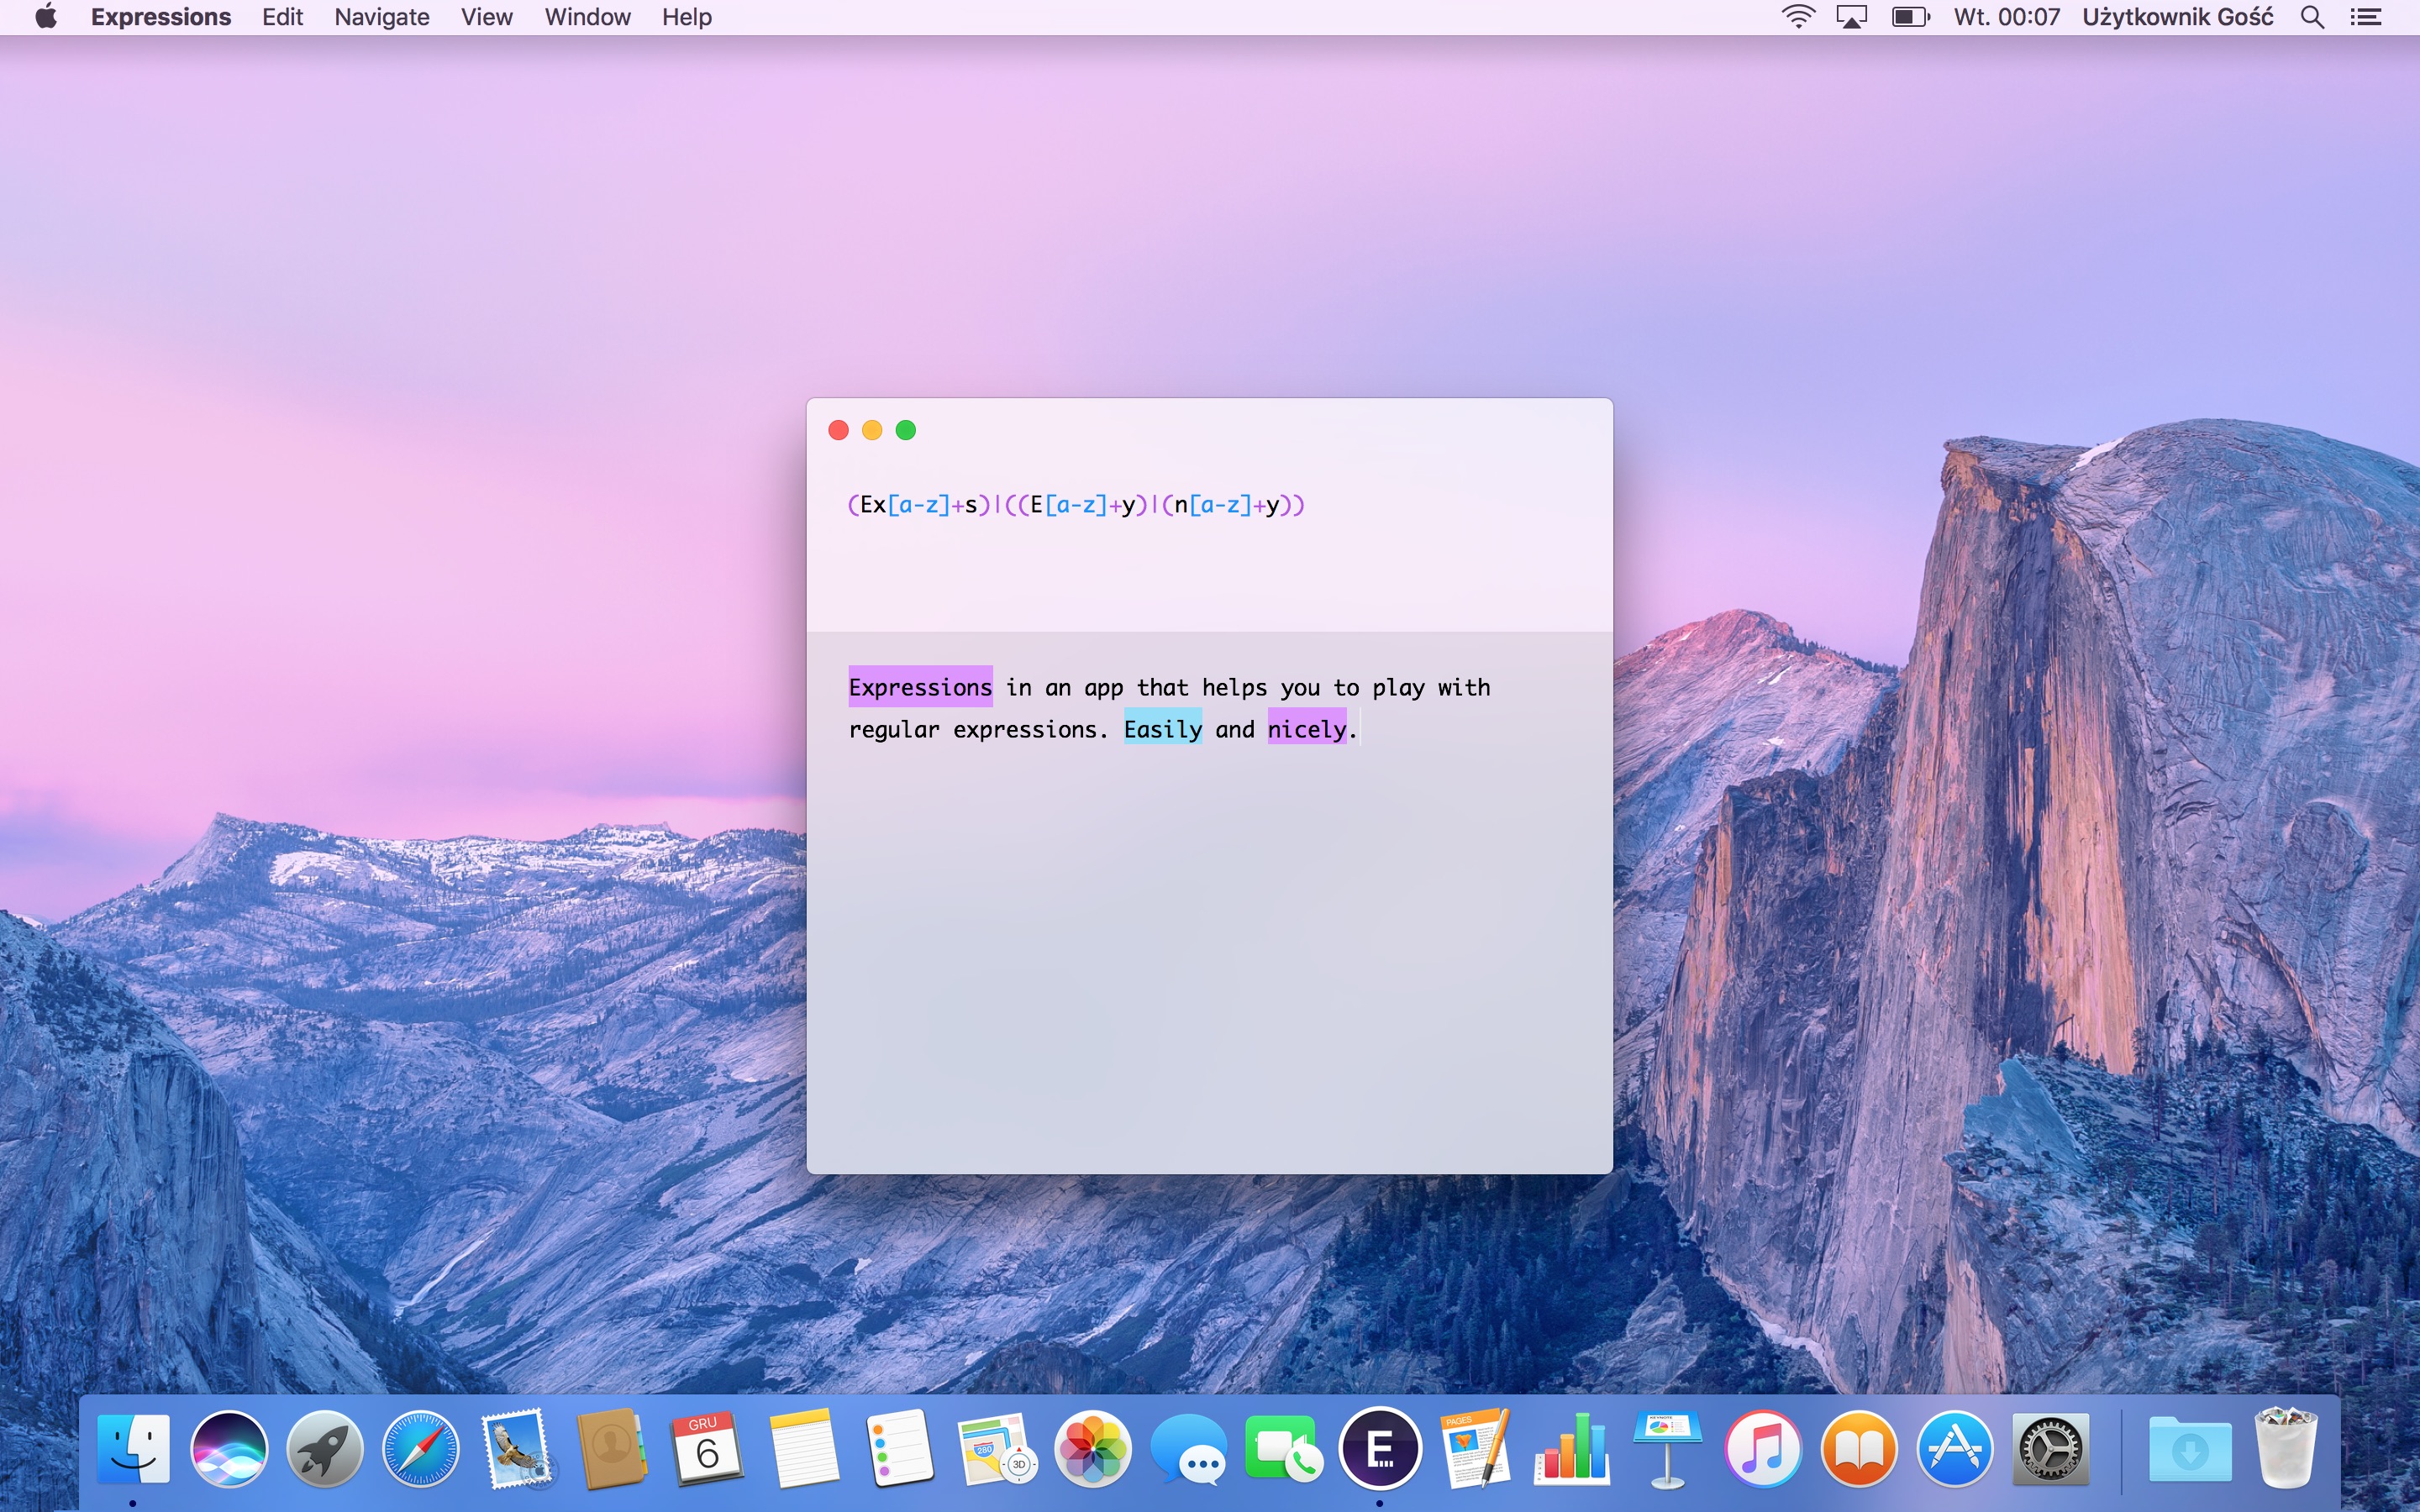Open the AirPlay display menu
The image size is (2420, 1512).
pyautogui.click(x=1851, y=17)
